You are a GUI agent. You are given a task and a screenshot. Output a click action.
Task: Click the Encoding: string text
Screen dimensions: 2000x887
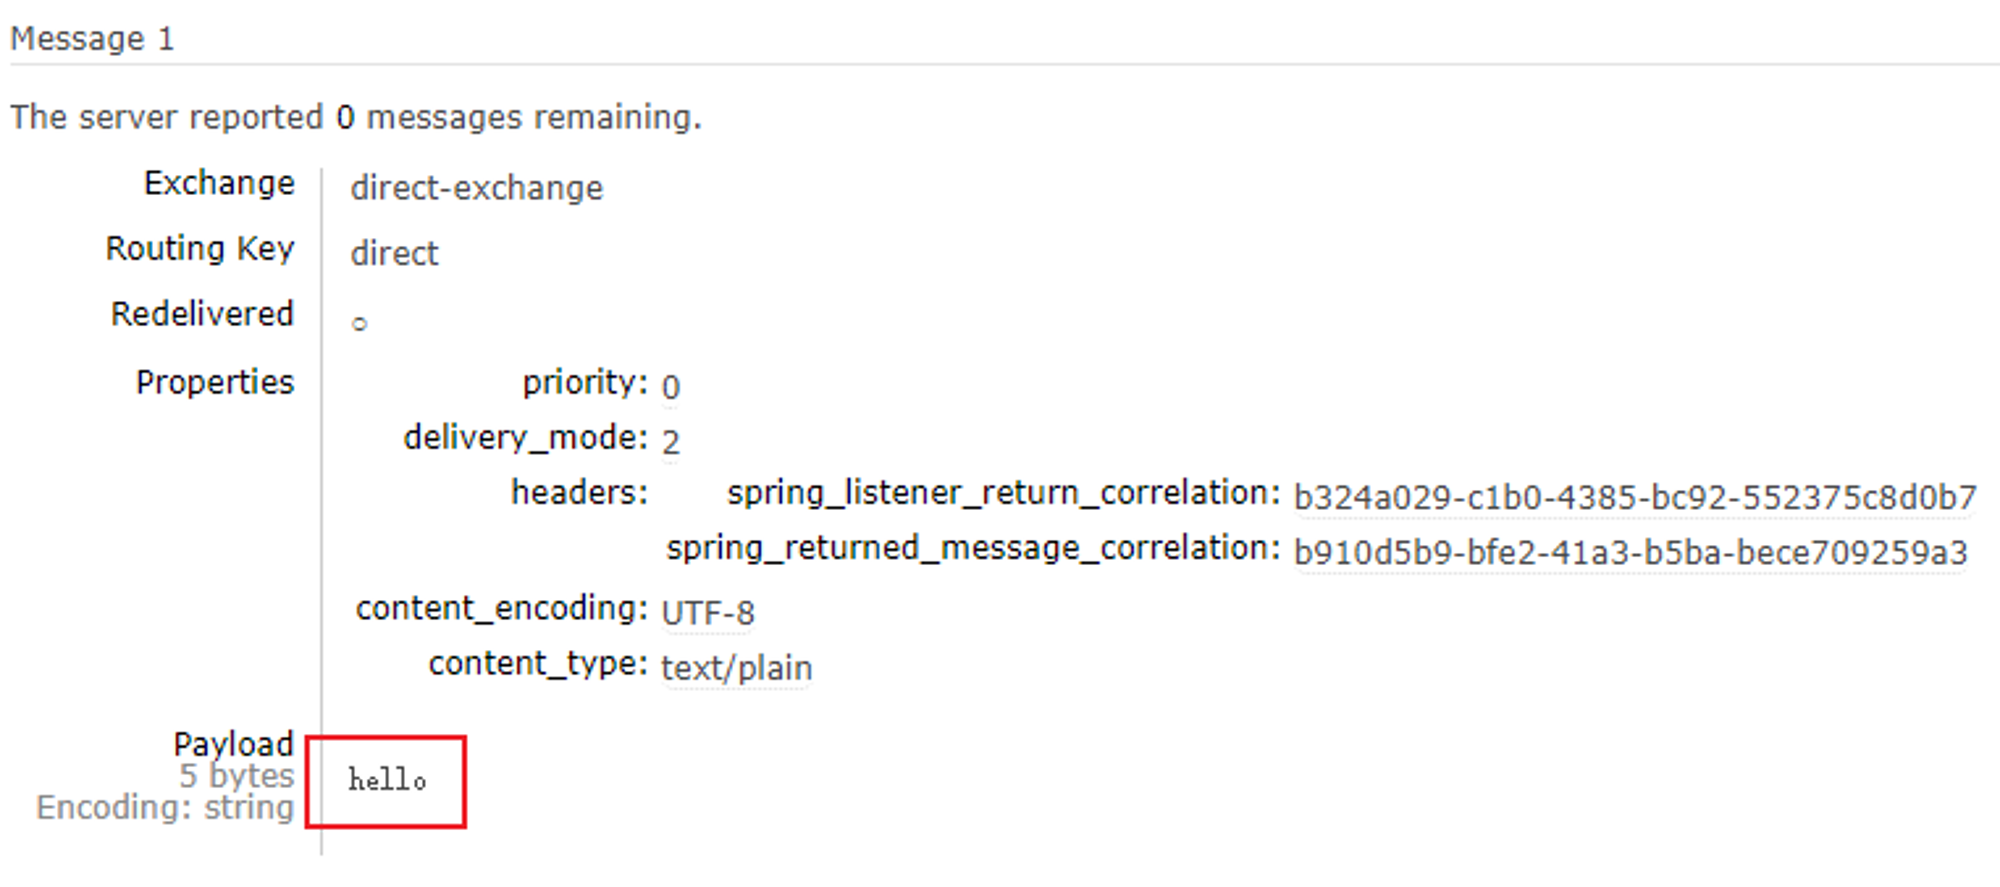click(165, 807)
